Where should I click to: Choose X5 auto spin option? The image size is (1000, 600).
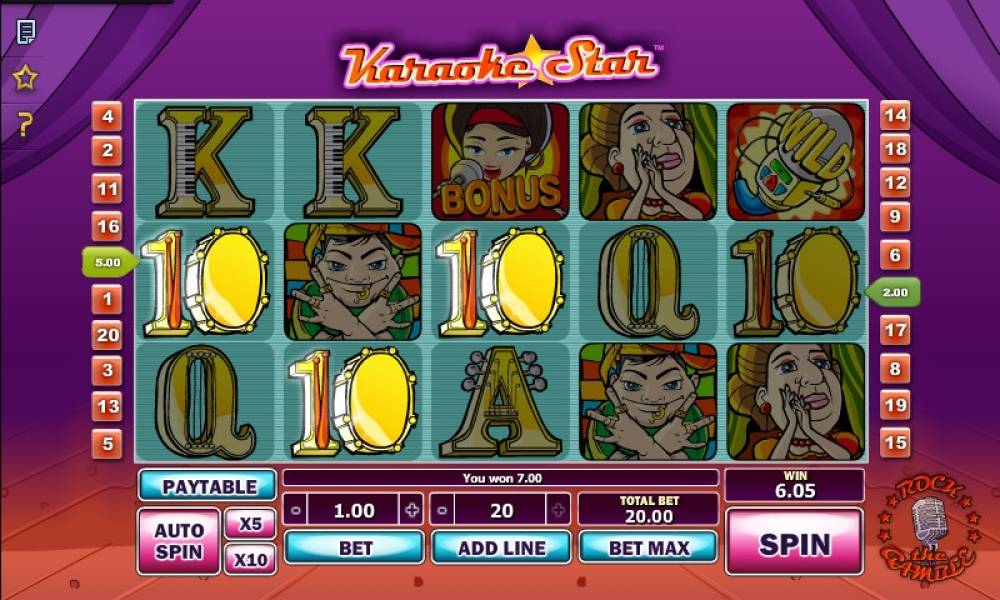pos(251,523)
